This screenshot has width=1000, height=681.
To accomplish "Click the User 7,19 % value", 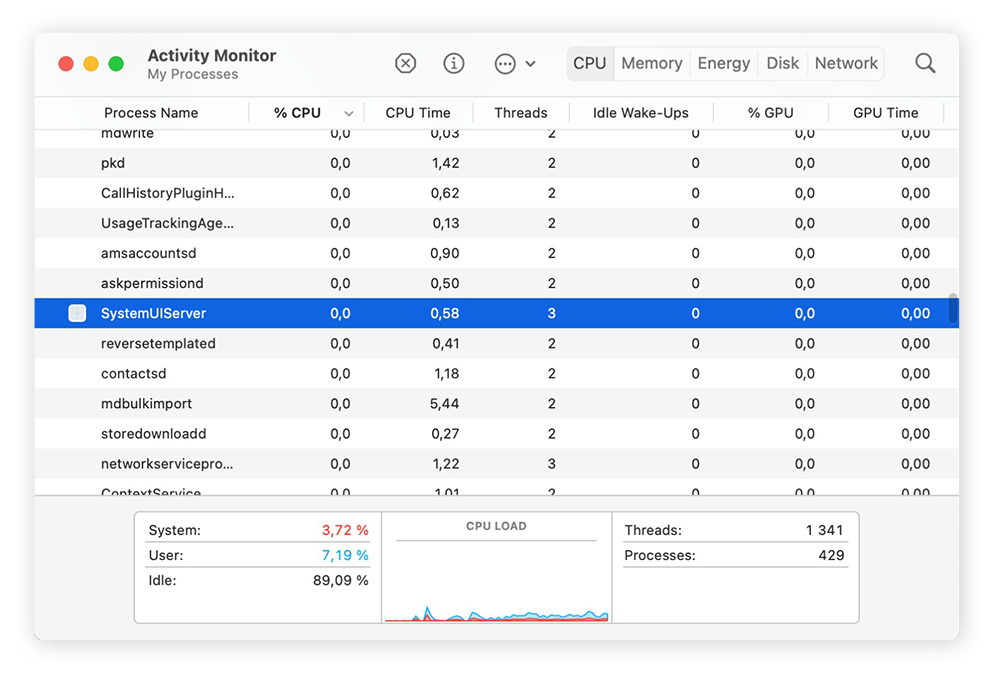I will pos(345,555).
